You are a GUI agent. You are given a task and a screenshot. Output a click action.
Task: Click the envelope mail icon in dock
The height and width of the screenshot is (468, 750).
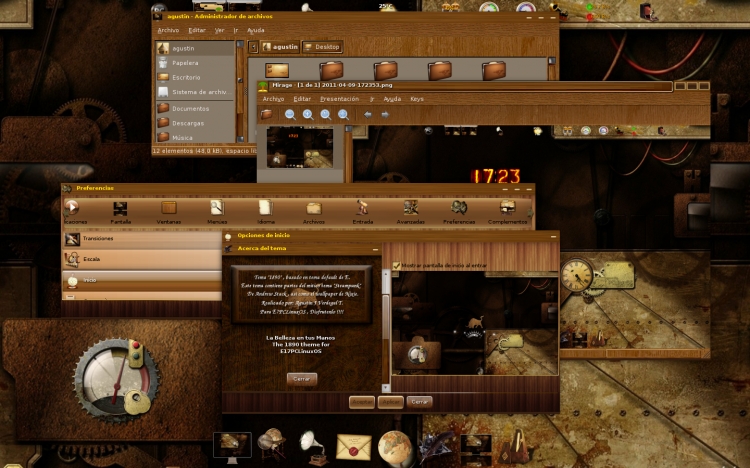point(353,447)
